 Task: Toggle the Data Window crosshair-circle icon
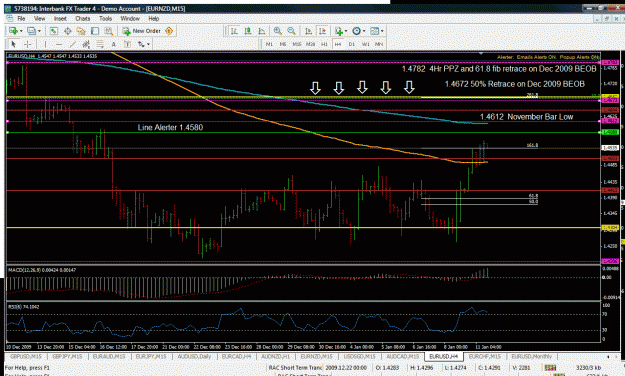(68, 31)
